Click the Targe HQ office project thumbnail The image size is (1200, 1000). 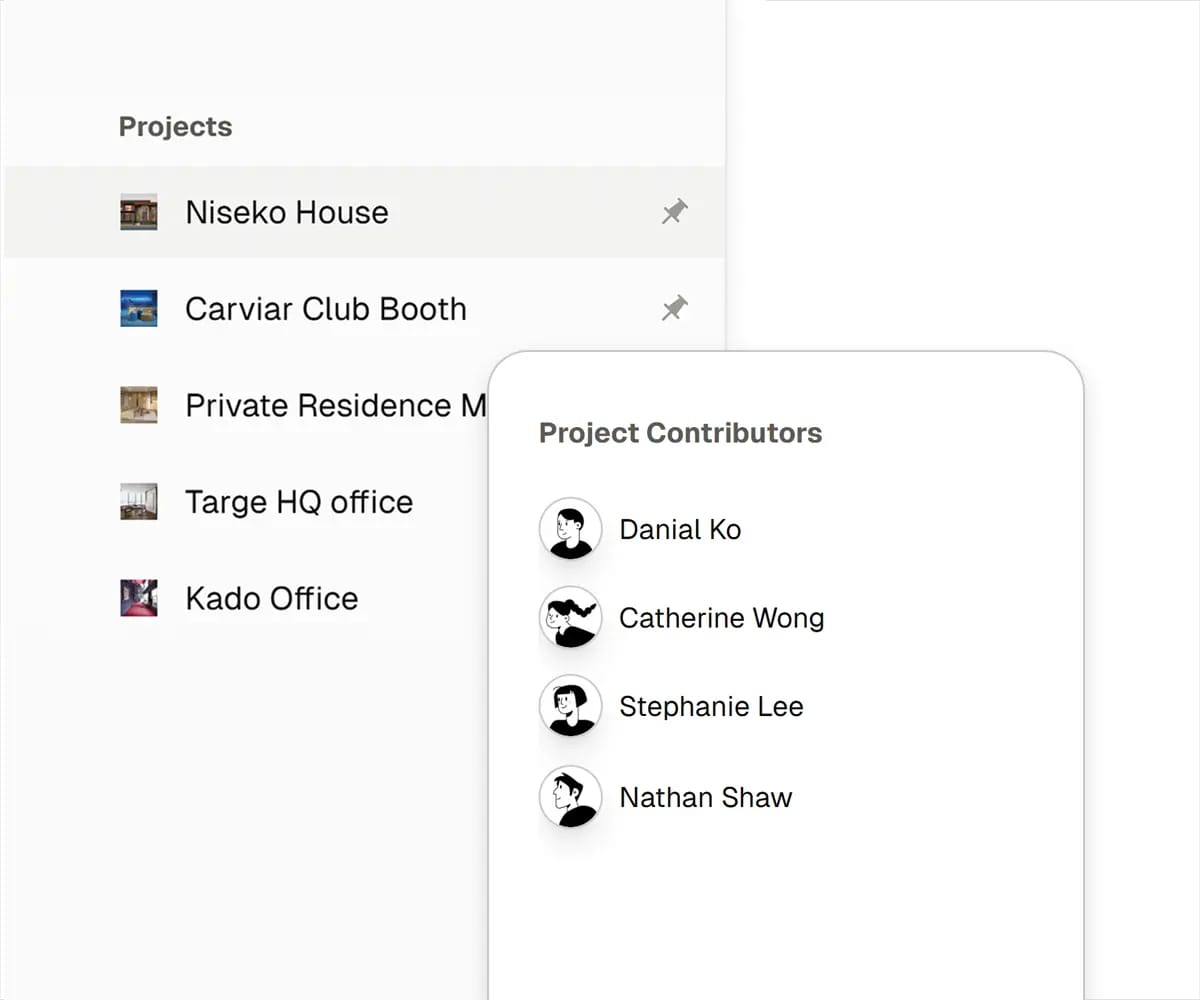(140, 502)
